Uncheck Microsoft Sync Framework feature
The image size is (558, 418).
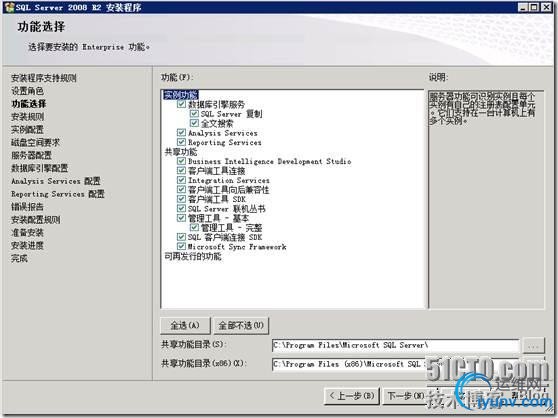click(x=181, y=246)
